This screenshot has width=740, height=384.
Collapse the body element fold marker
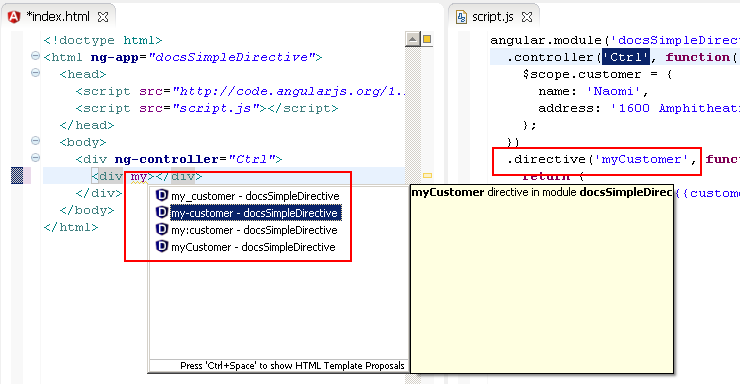pos(35,141)
